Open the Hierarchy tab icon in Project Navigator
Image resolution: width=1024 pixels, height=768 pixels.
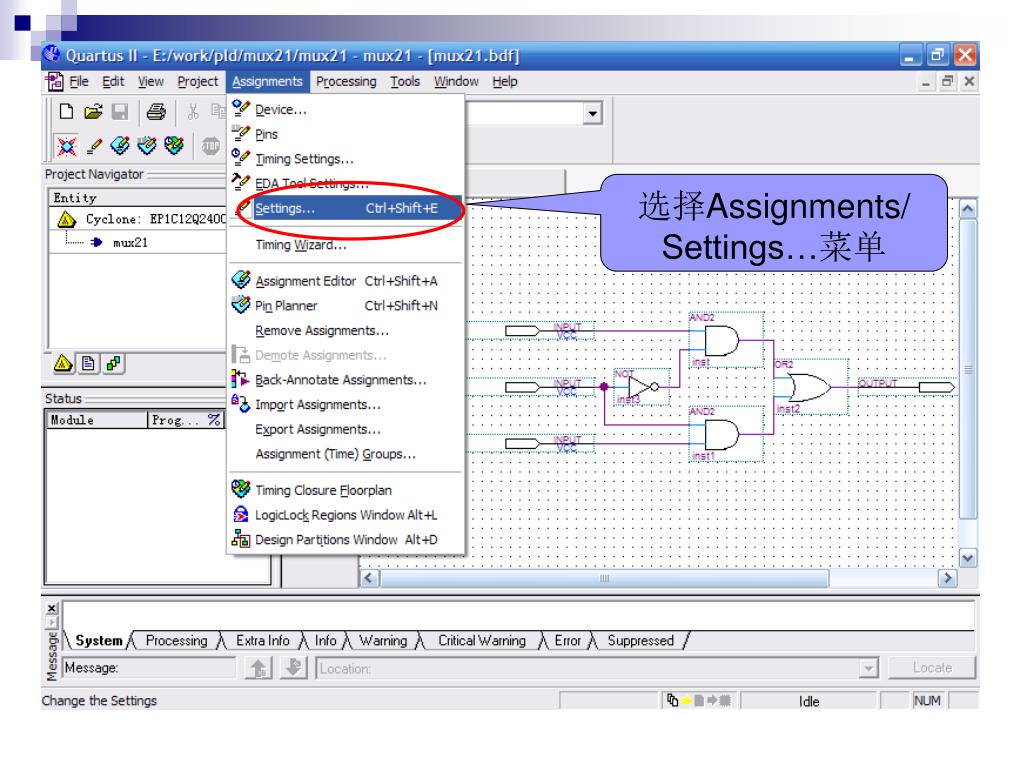pos(63,363)
